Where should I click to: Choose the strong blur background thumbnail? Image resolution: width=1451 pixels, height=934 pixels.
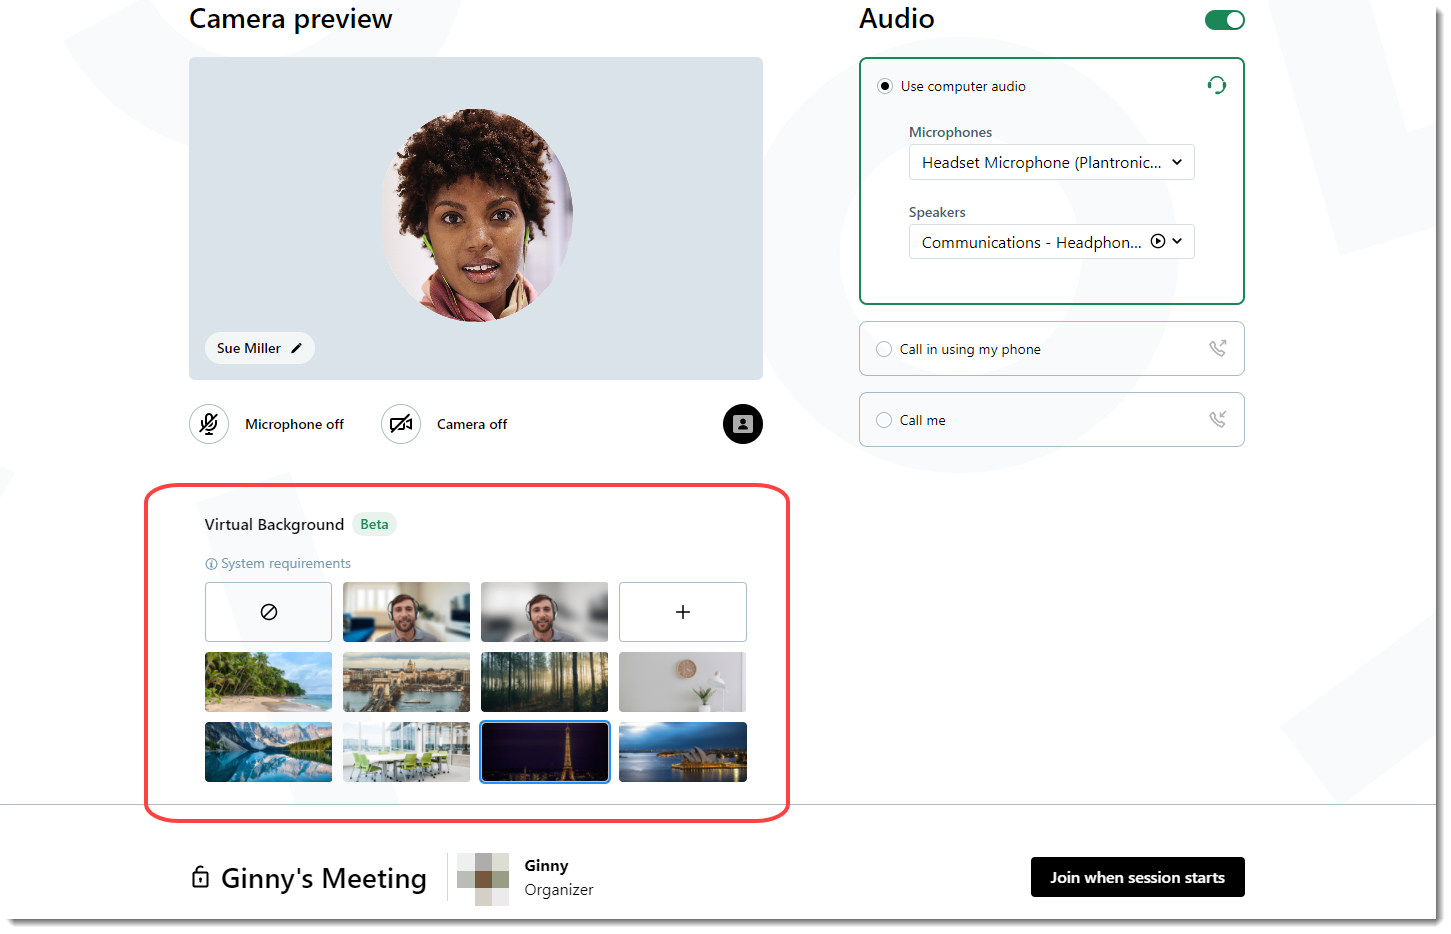click(544, 612)
